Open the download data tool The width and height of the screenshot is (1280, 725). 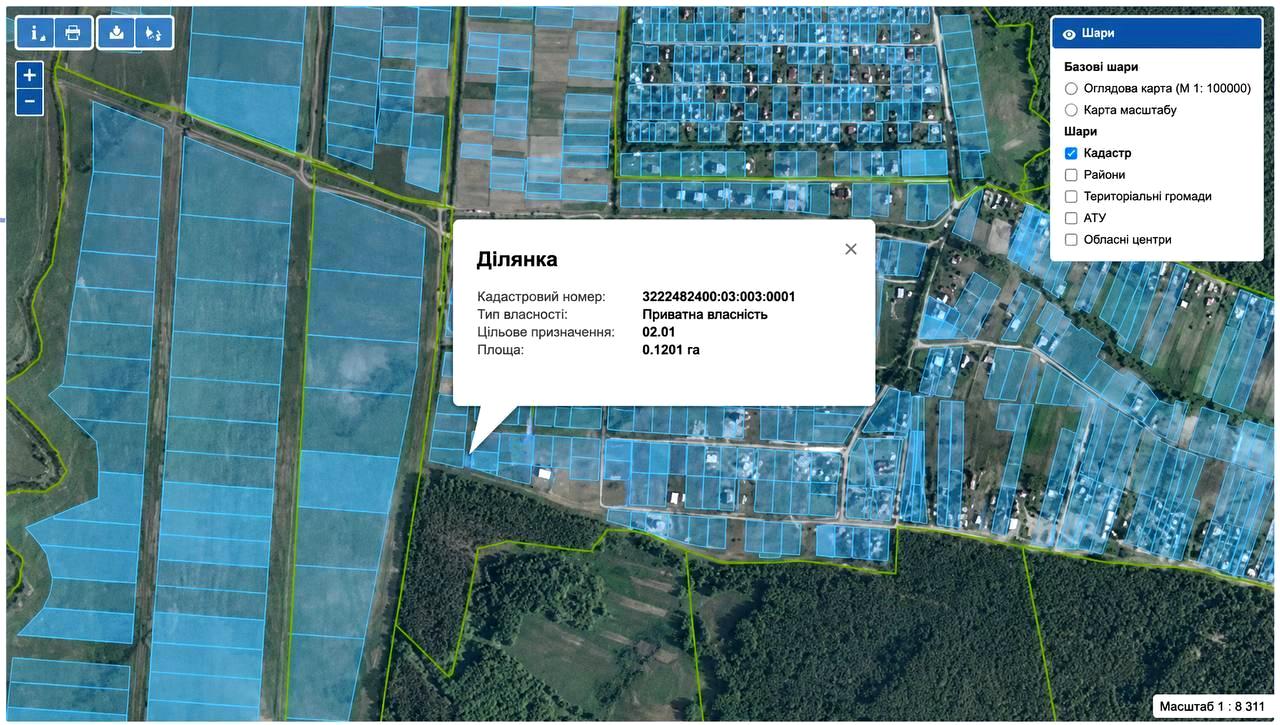pyautogui.click(x=117, y=32)
